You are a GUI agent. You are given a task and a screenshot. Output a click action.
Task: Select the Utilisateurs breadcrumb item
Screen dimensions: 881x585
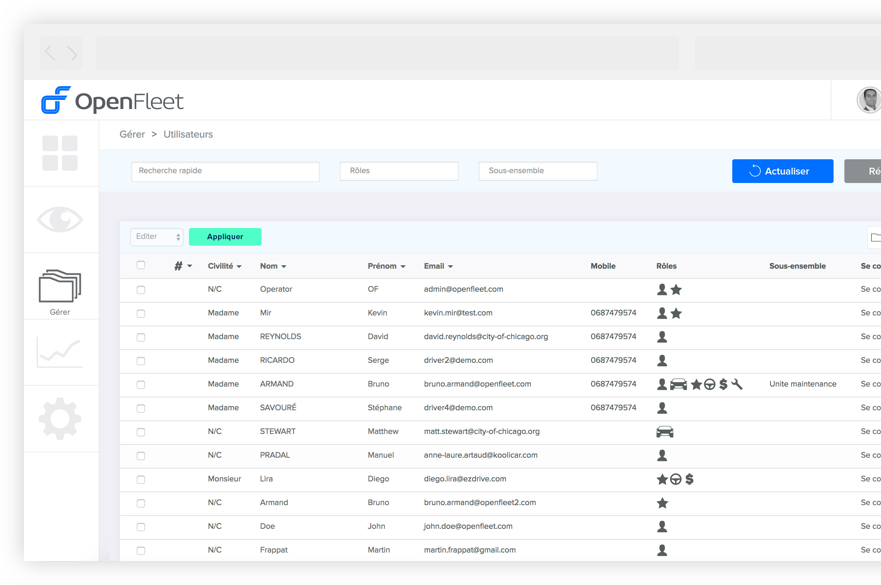188,134
